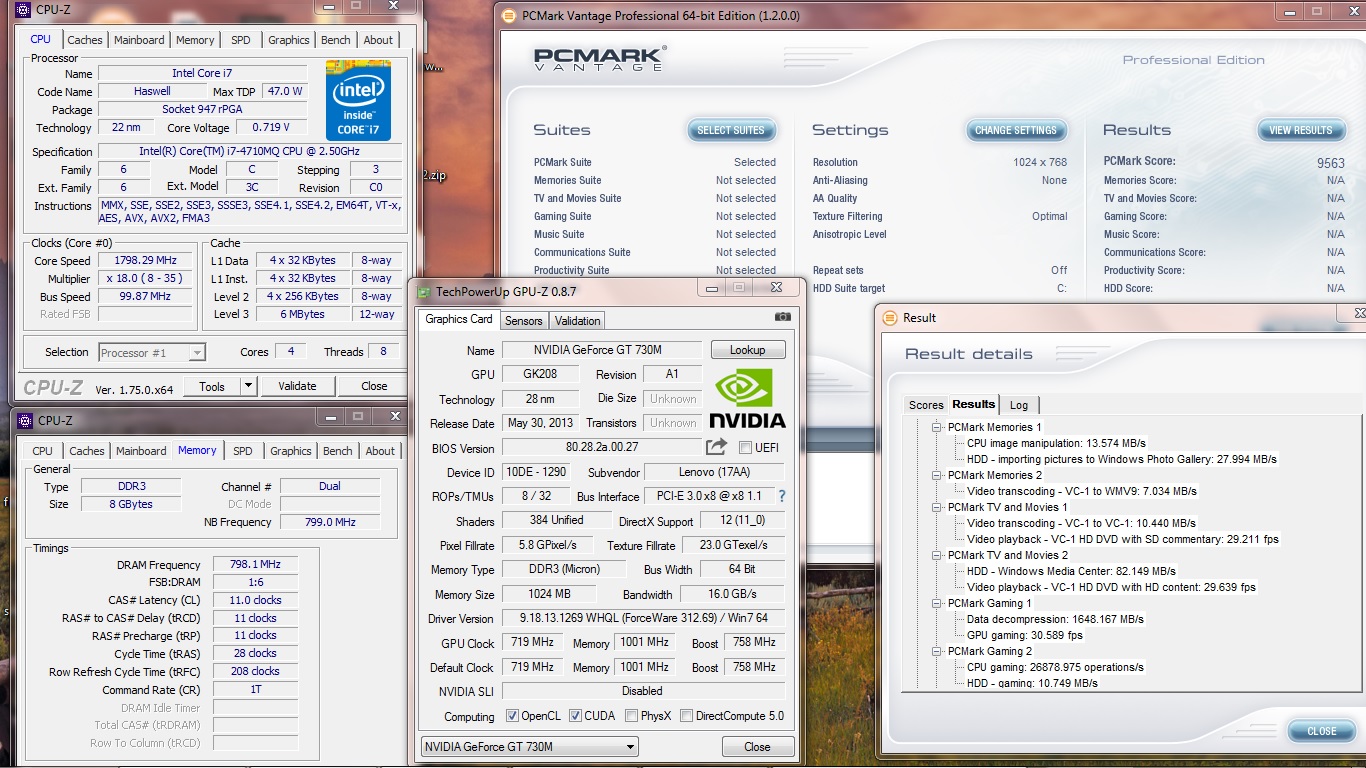
Task: Collapse the PCMark Memories 2 tree node
Action: point(937,475)
